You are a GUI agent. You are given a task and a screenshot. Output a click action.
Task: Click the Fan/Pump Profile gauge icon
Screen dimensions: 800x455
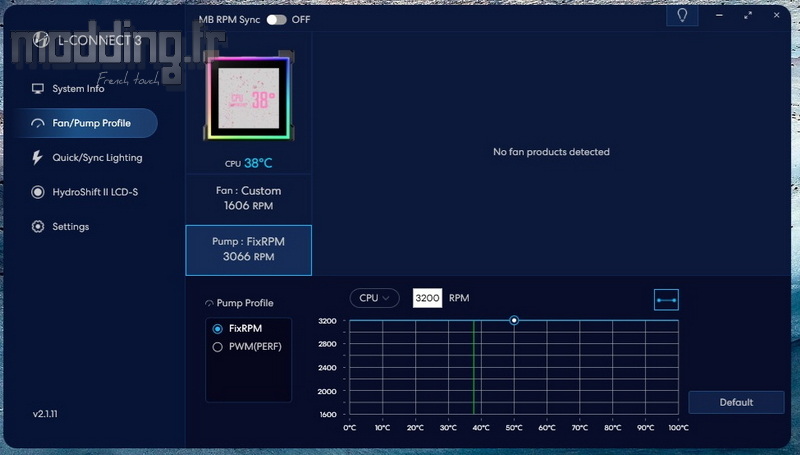38,124
